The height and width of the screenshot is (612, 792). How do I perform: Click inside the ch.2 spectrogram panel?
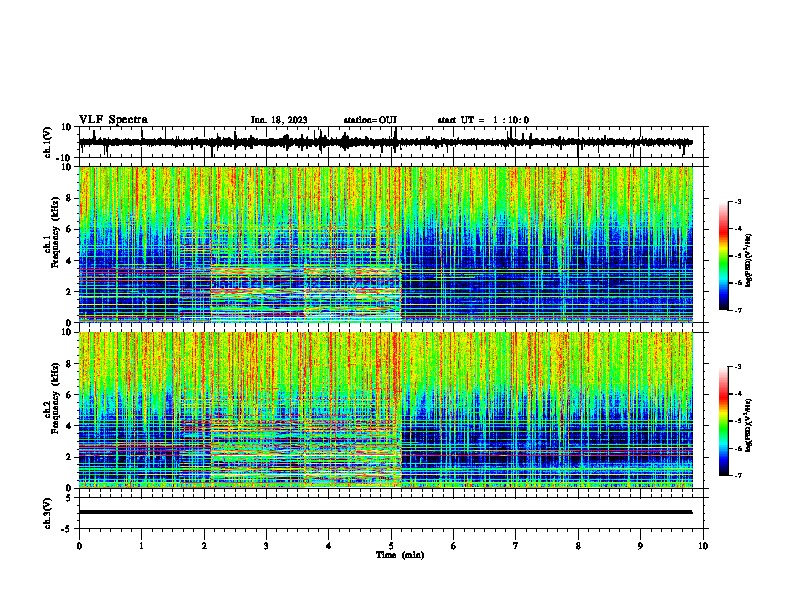(386, 410)
